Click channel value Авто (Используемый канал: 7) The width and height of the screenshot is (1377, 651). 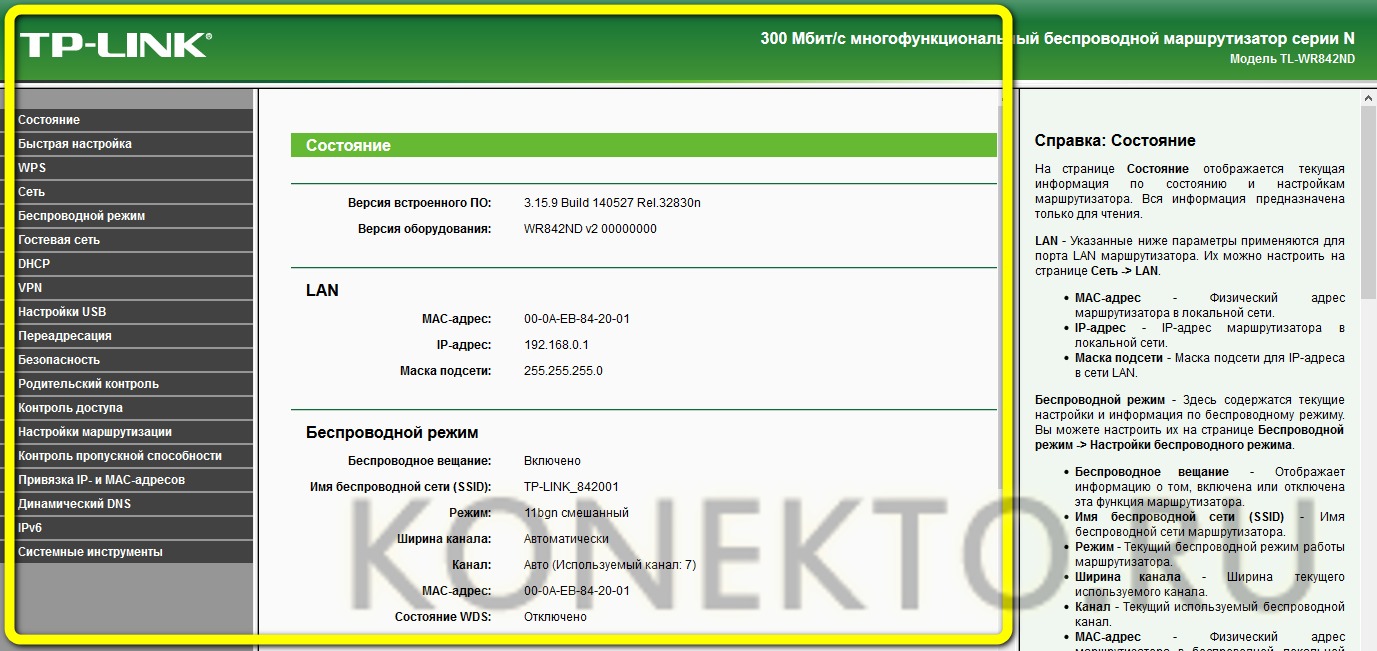610,565
